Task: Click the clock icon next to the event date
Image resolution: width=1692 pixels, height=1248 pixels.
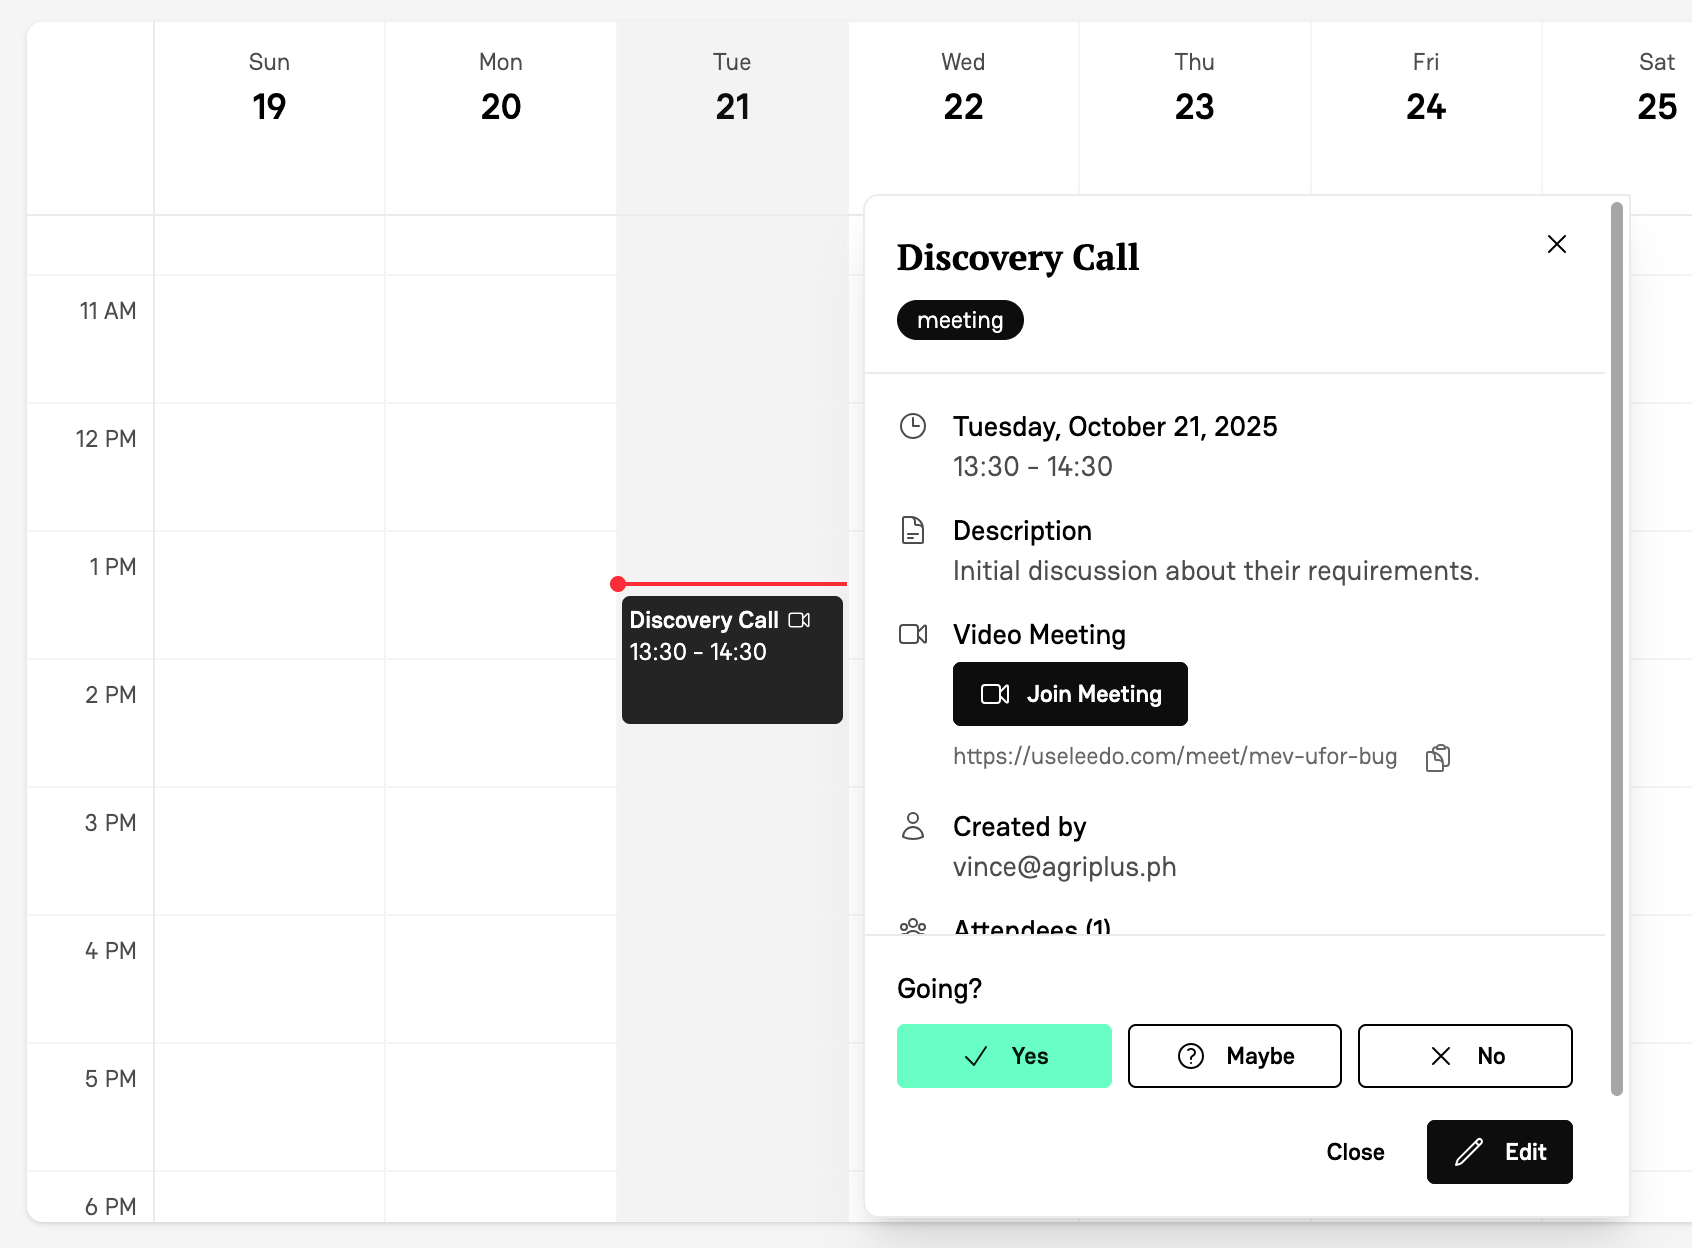Action: click(x=913, y=426)
